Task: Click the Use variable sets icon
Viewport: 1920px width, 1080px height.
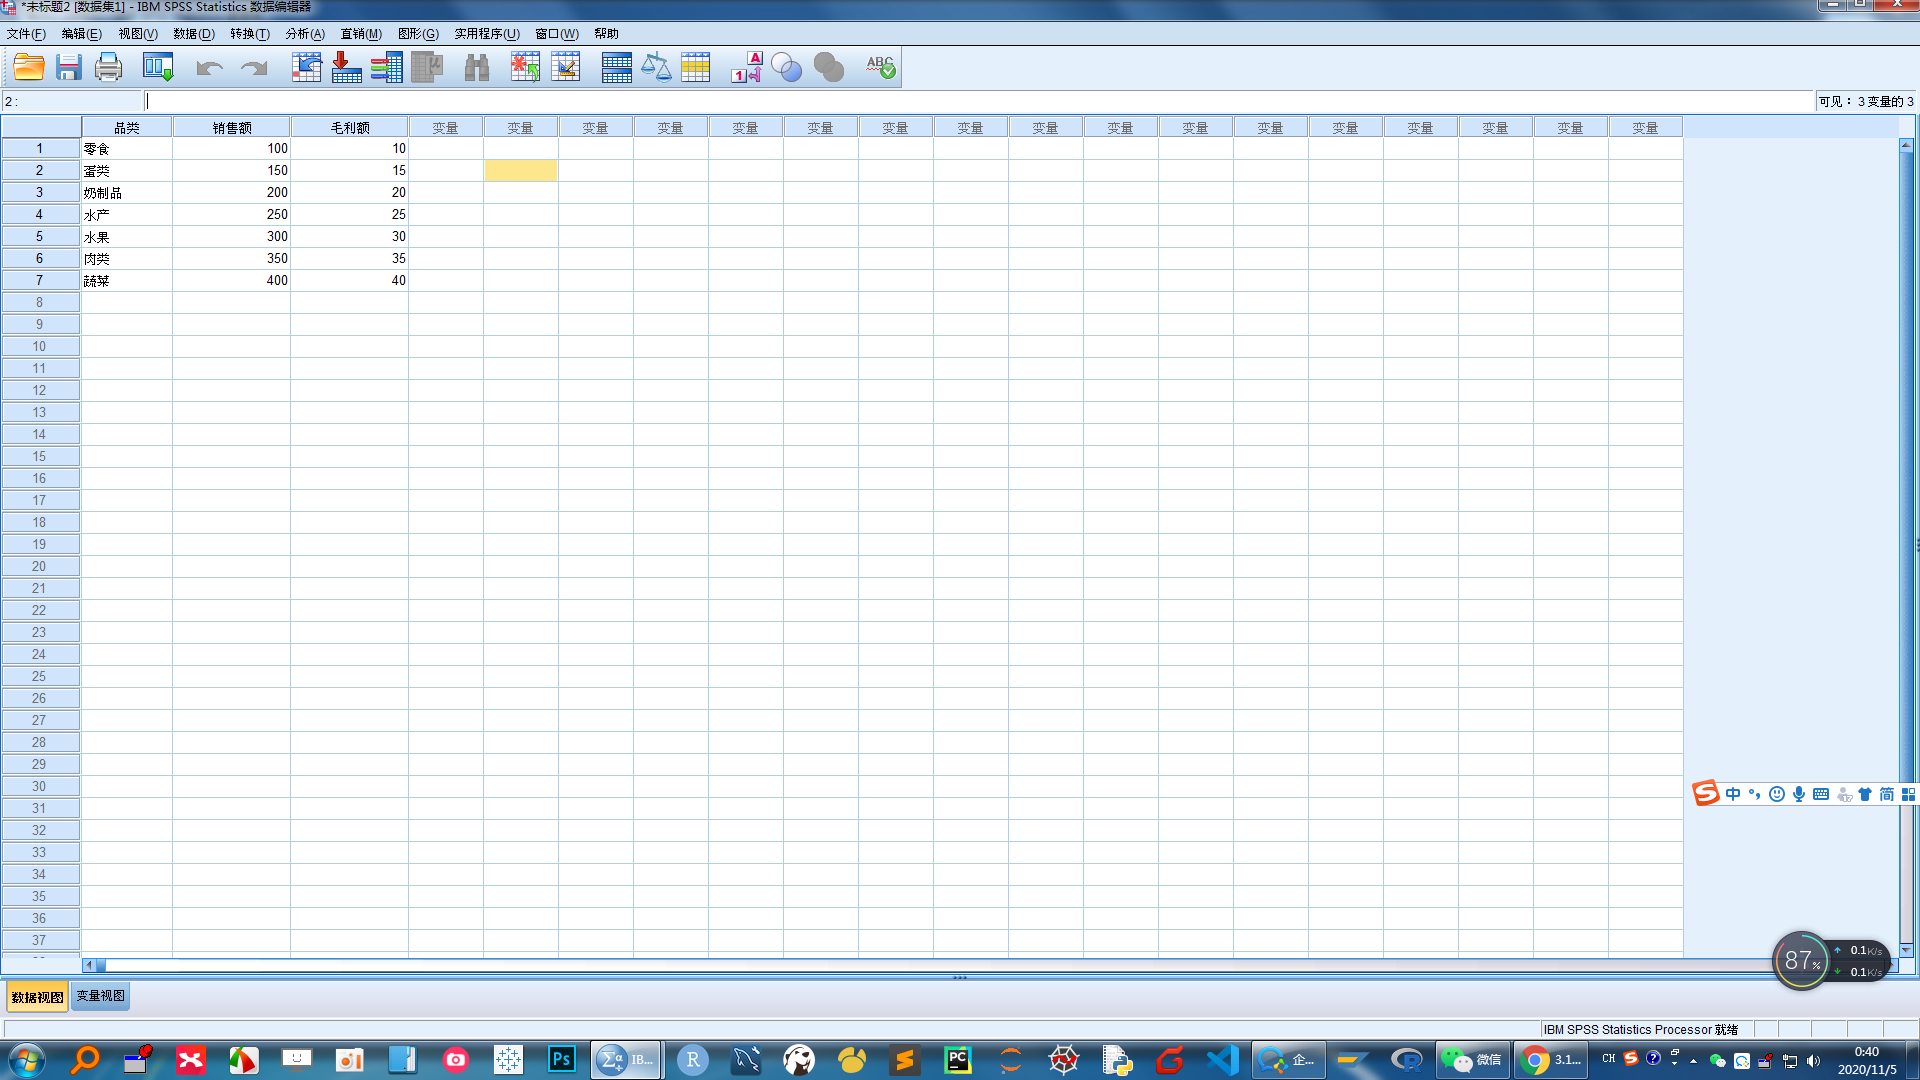Action: pyautogui.click(x=787, y=68)
